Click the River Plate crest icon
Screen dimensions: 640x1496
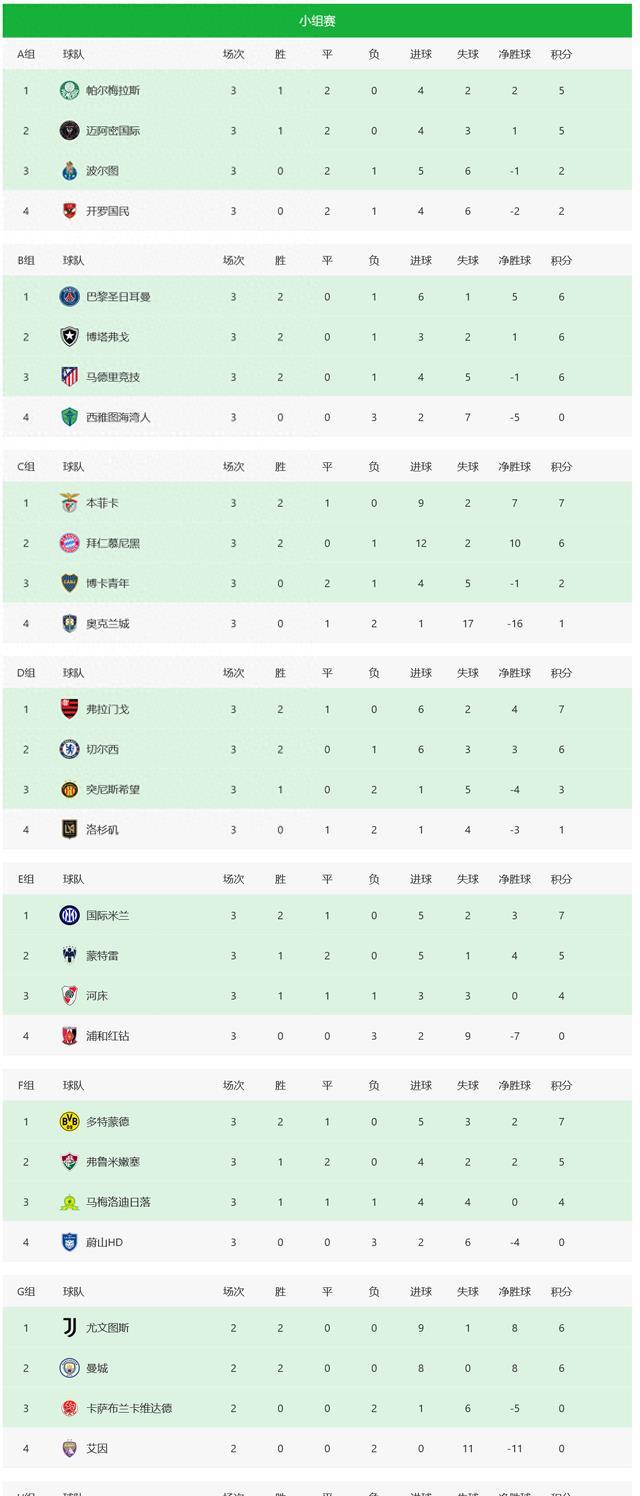[69, 996]
